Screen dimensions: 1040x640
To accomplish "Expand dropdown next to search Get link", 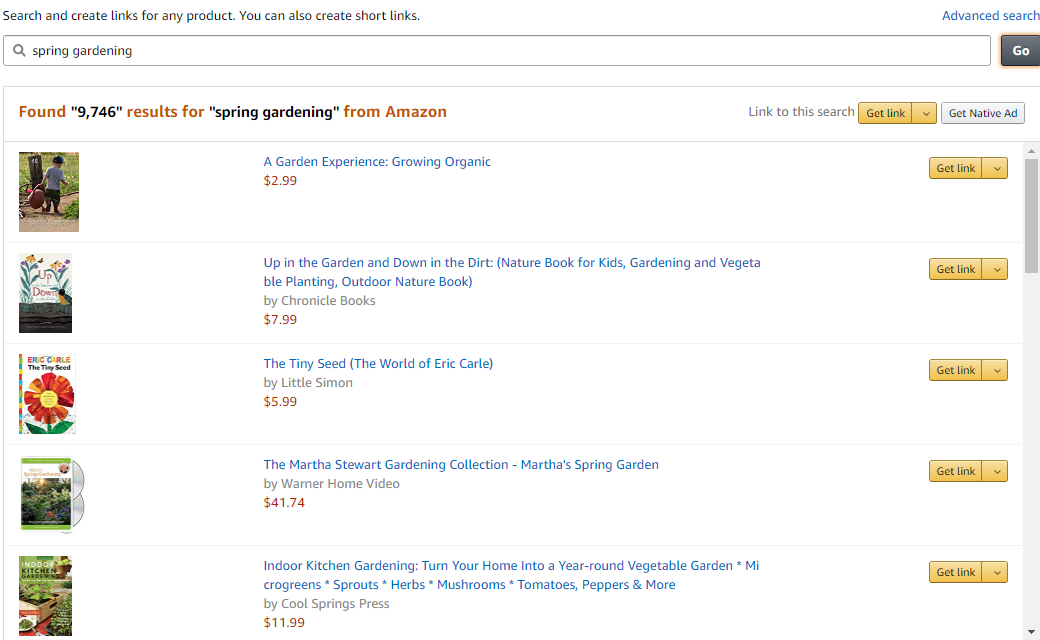I will [926, 113].
